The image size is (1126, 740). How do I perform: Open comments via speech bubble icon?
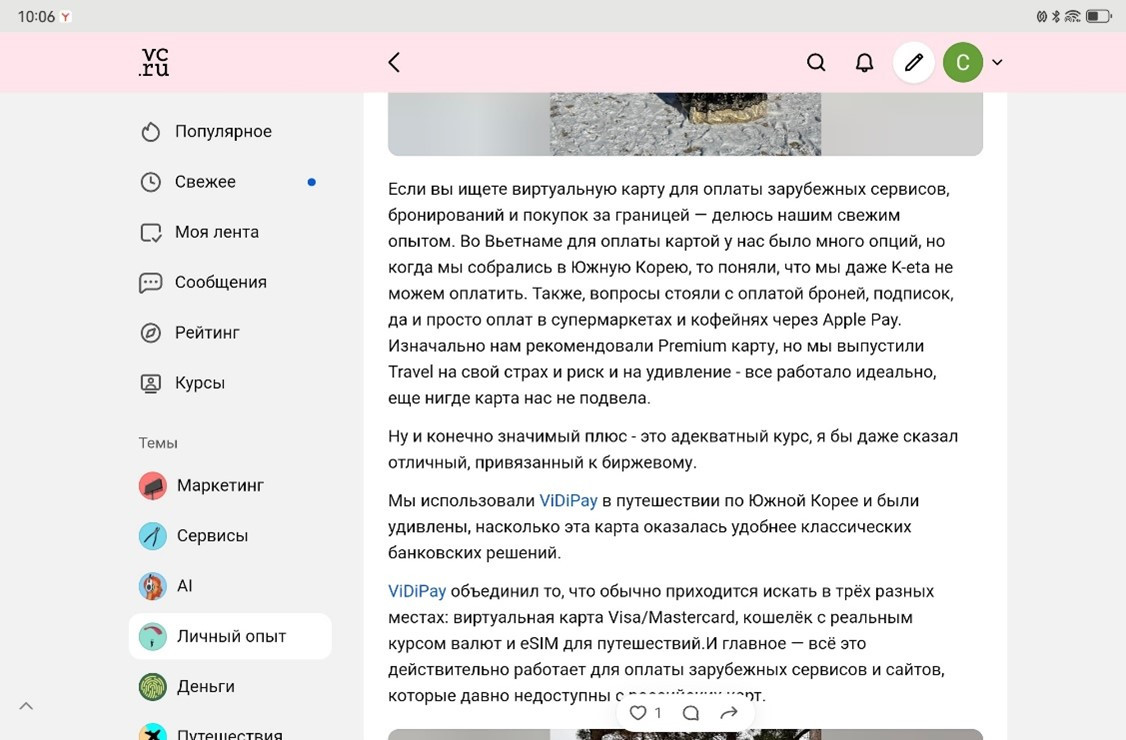point(690,713)
